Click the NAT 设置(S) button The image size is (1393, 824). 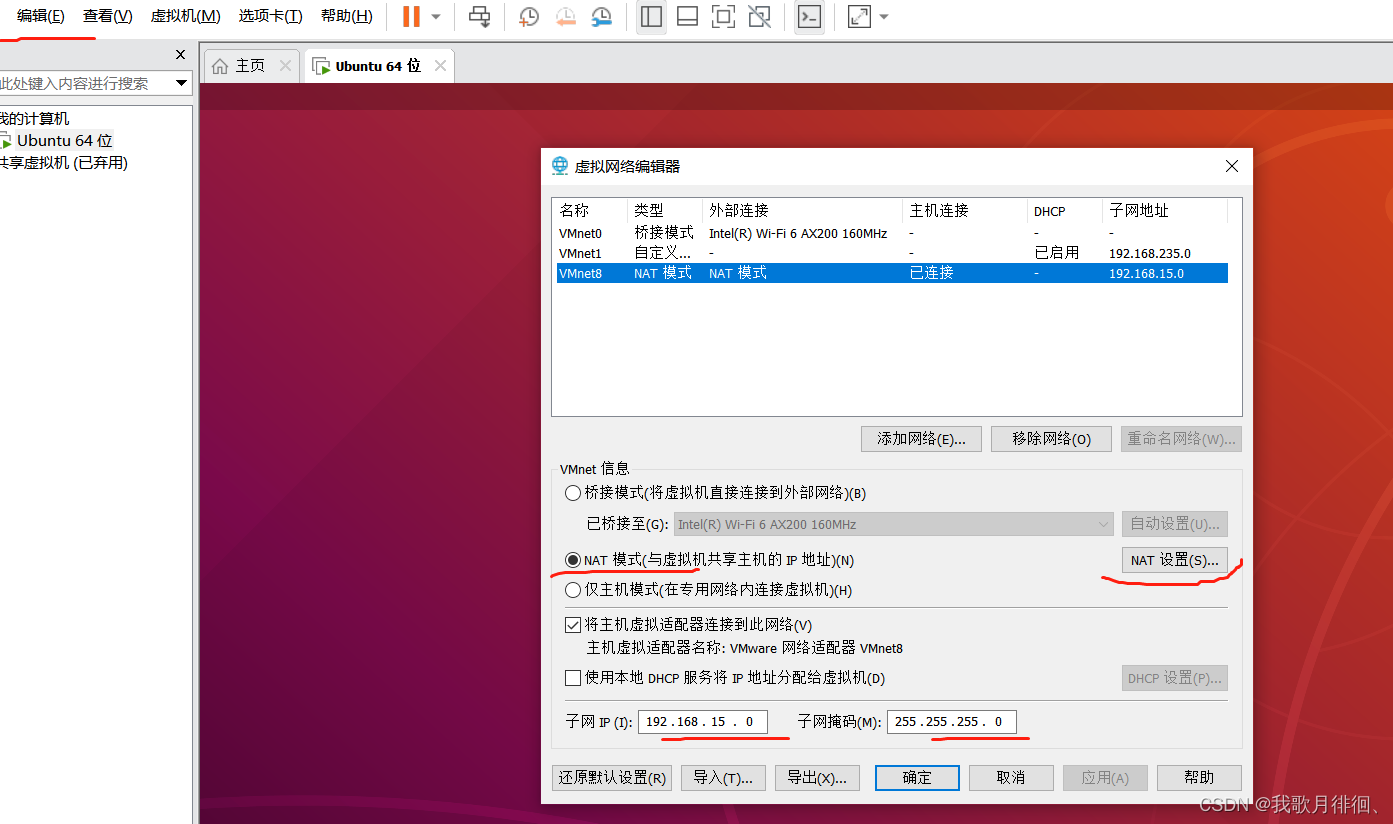tap(1174, 559)
